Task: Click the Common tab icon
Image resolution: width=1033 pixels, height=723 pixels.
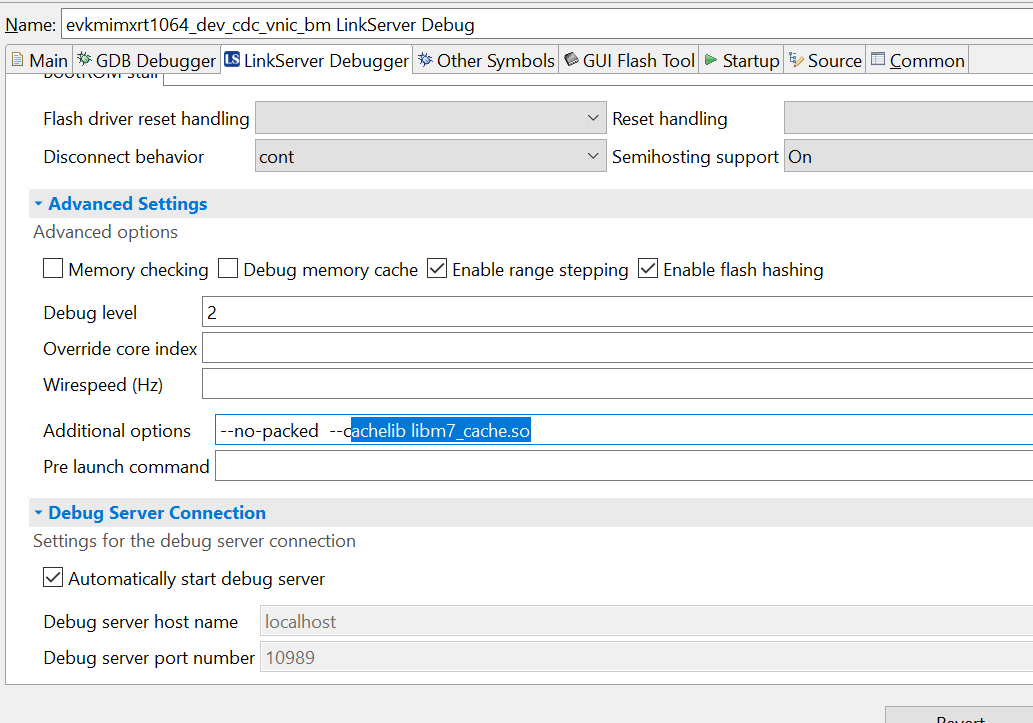Action: pyautogui.click(x=878, y=60)
